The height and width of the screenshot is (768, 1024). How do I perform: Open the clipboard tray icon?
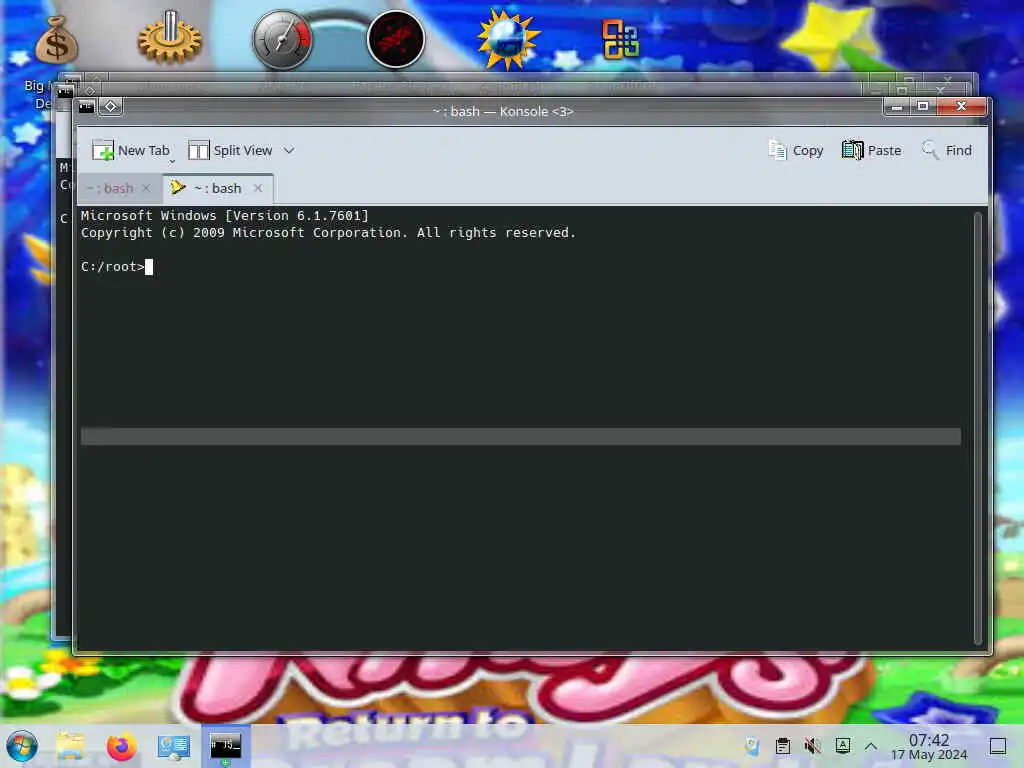(782, 746)
